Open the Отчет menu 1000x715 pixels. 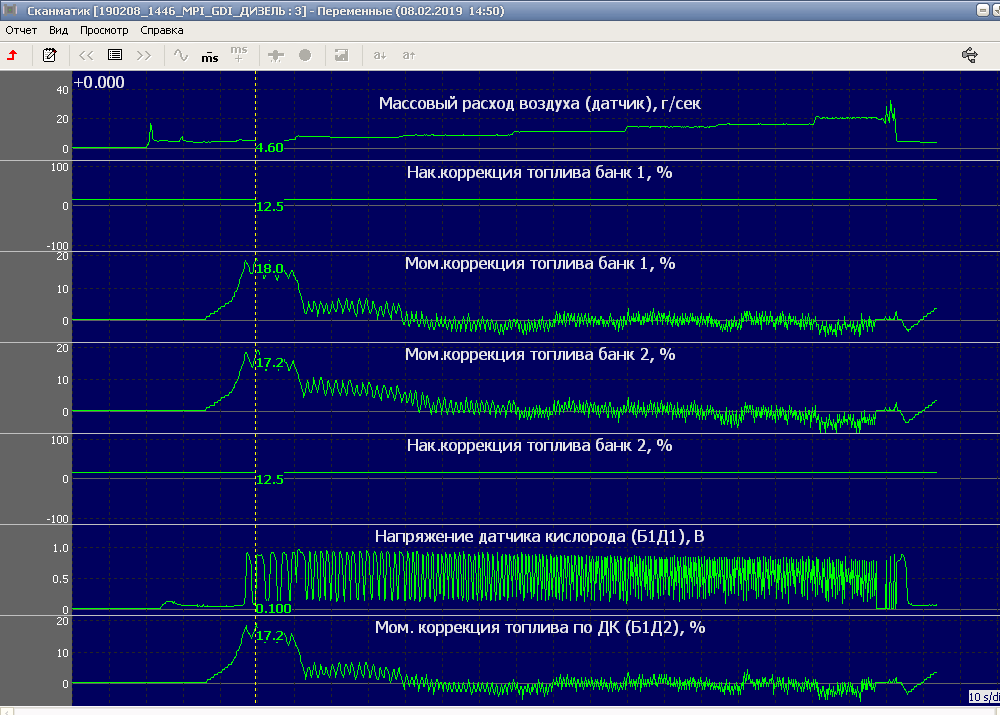[21, 30]
